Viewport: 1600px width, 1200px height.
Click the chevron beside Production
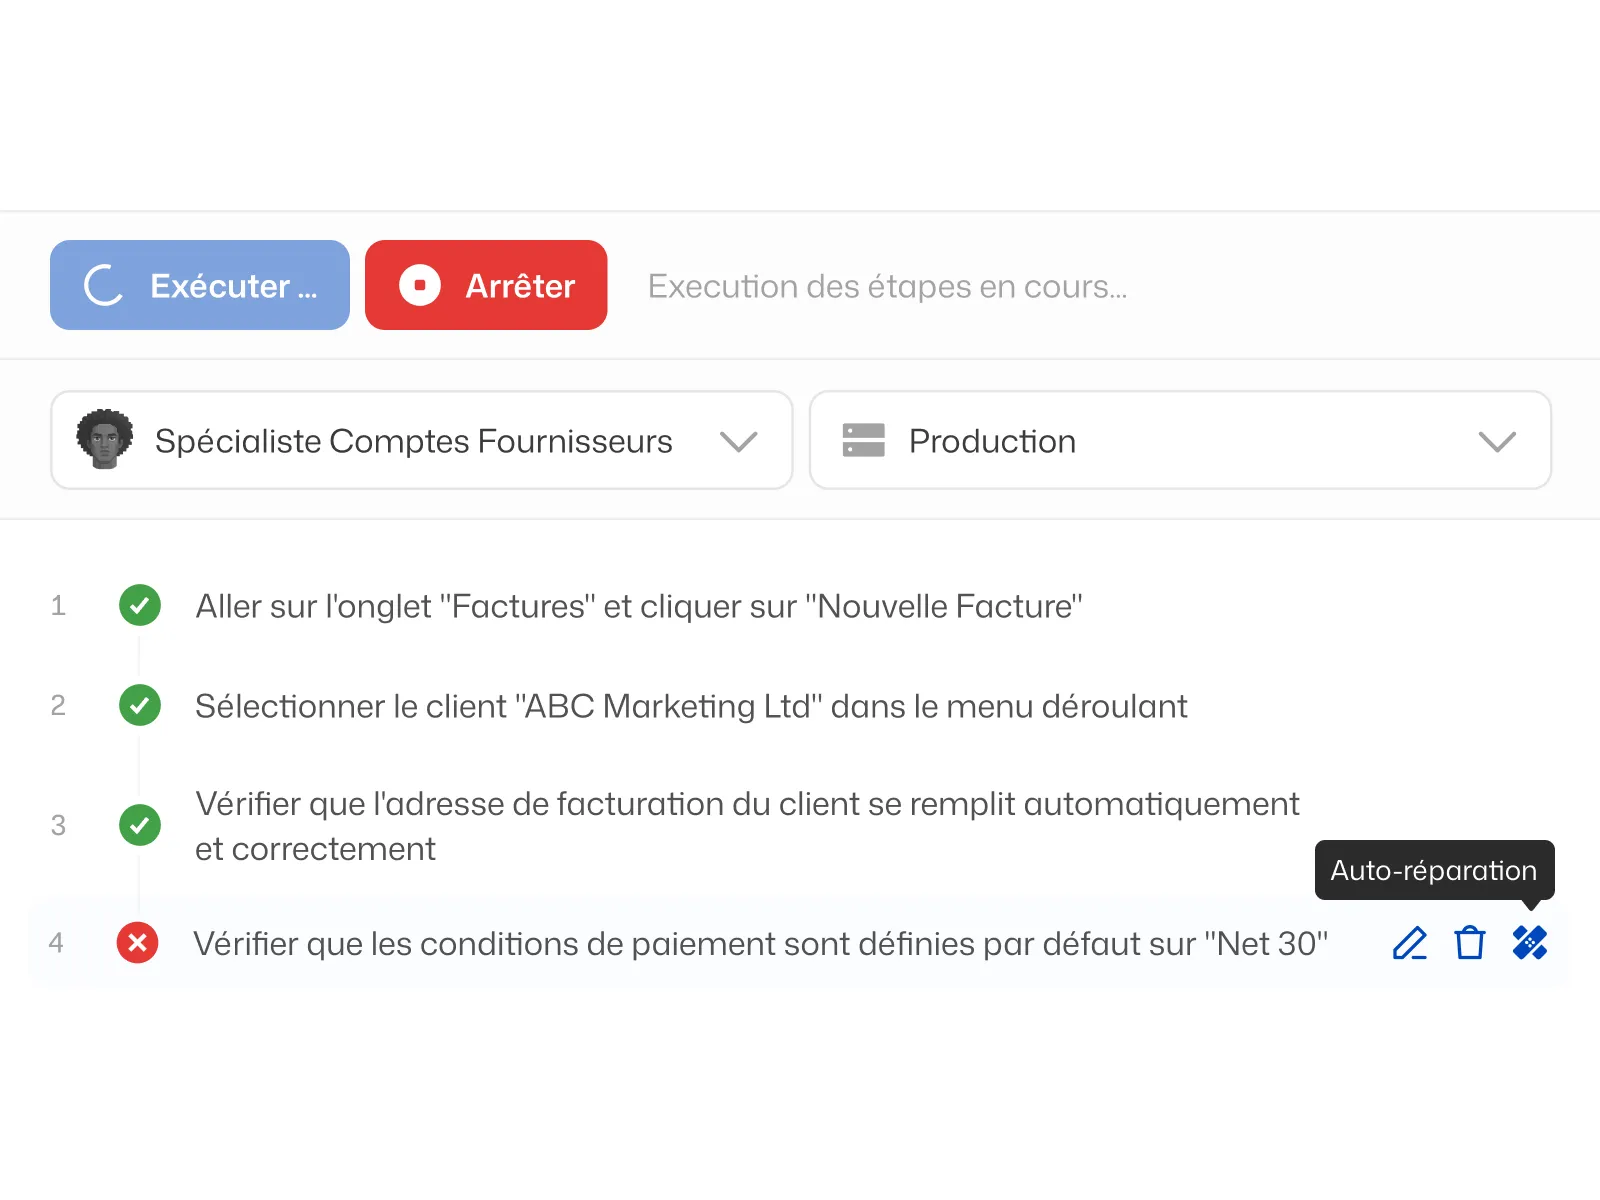1496,440
